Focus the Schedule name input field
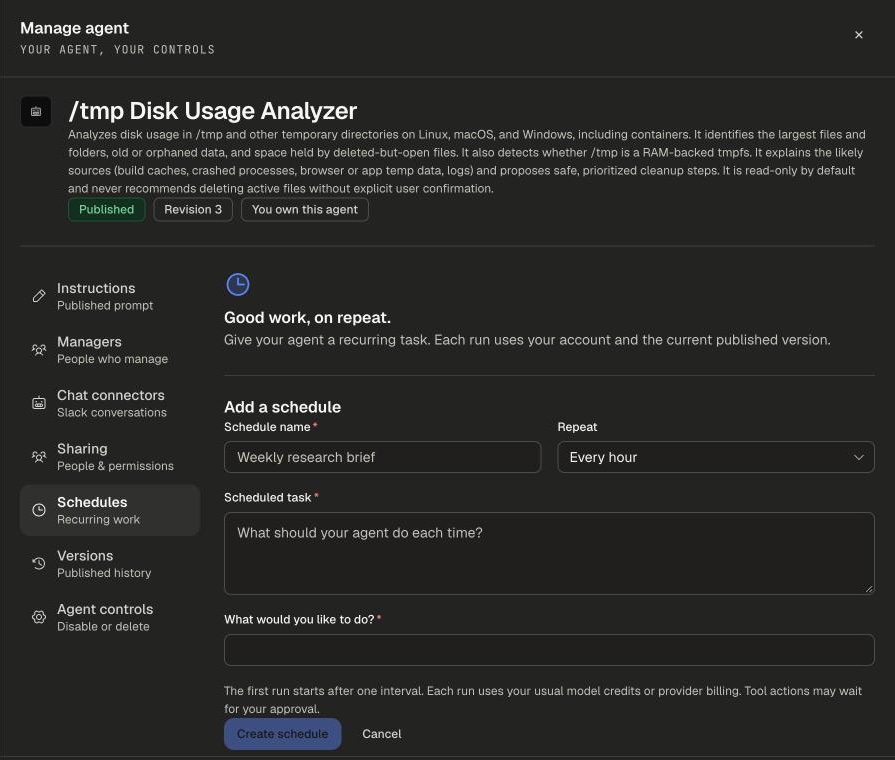Image resolution: width=895 pixels, height=760 pixels. click(x=382, y=457)
